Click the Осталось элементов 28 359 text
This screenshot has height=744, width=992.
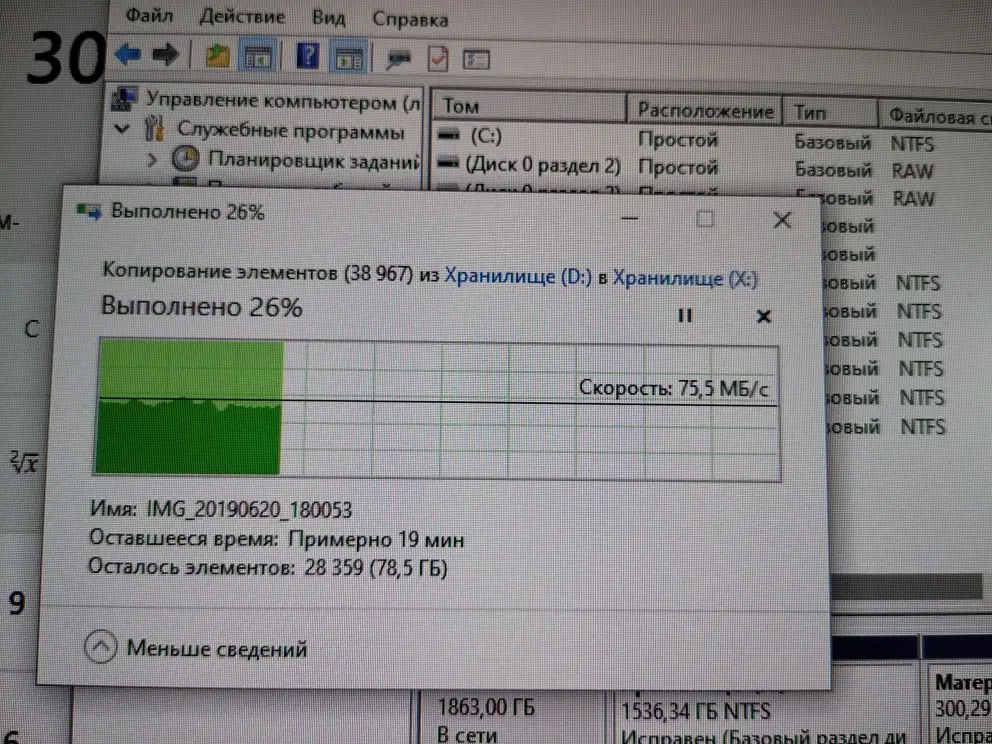click(x=268, y=567)
